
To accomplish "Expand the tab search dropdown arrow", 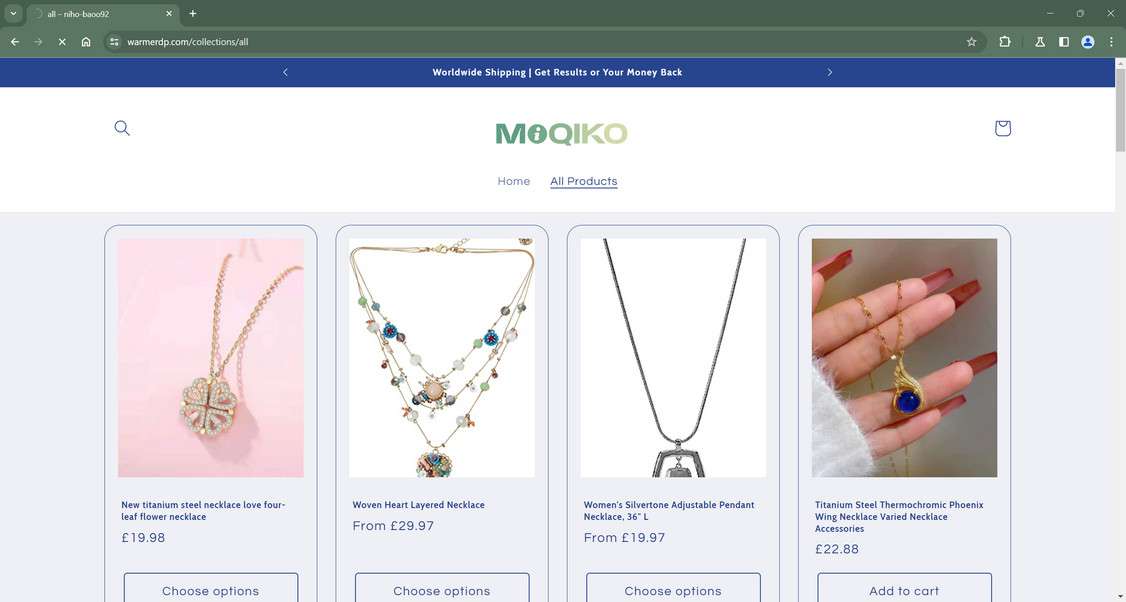I will pos(13,14).
